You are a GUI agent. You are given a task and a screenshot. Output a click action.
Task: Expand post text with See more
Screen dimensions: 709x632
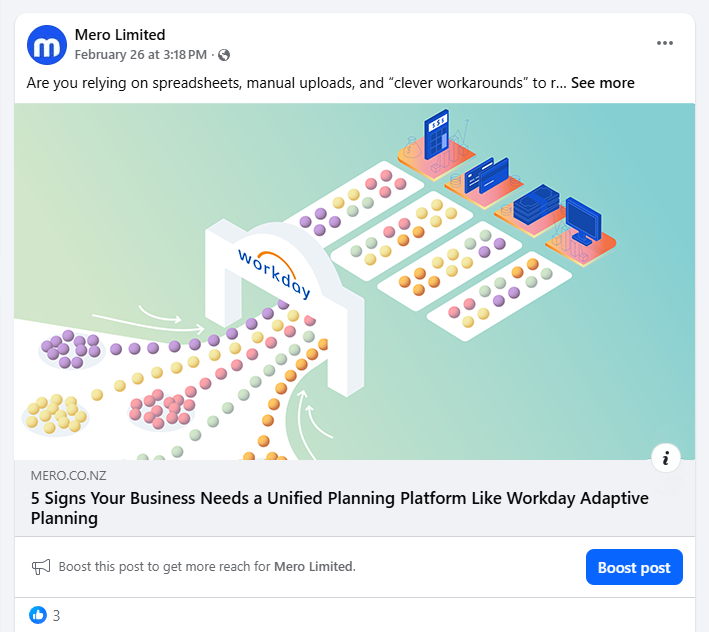pos(602,83)
